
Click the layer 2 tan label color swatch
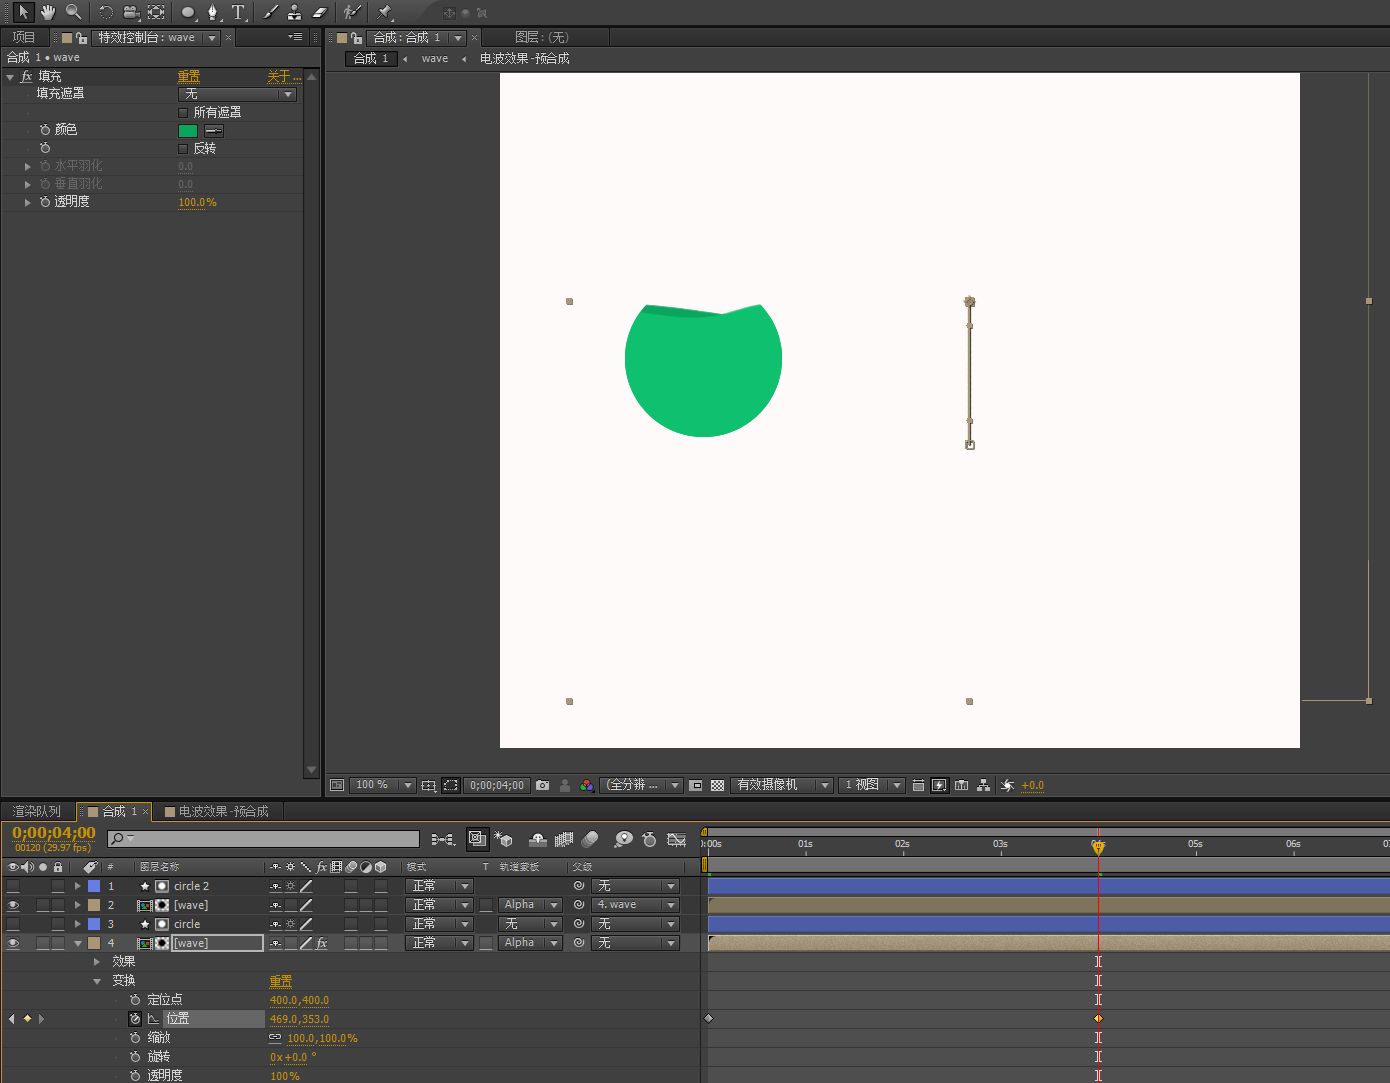click(94, 905)
